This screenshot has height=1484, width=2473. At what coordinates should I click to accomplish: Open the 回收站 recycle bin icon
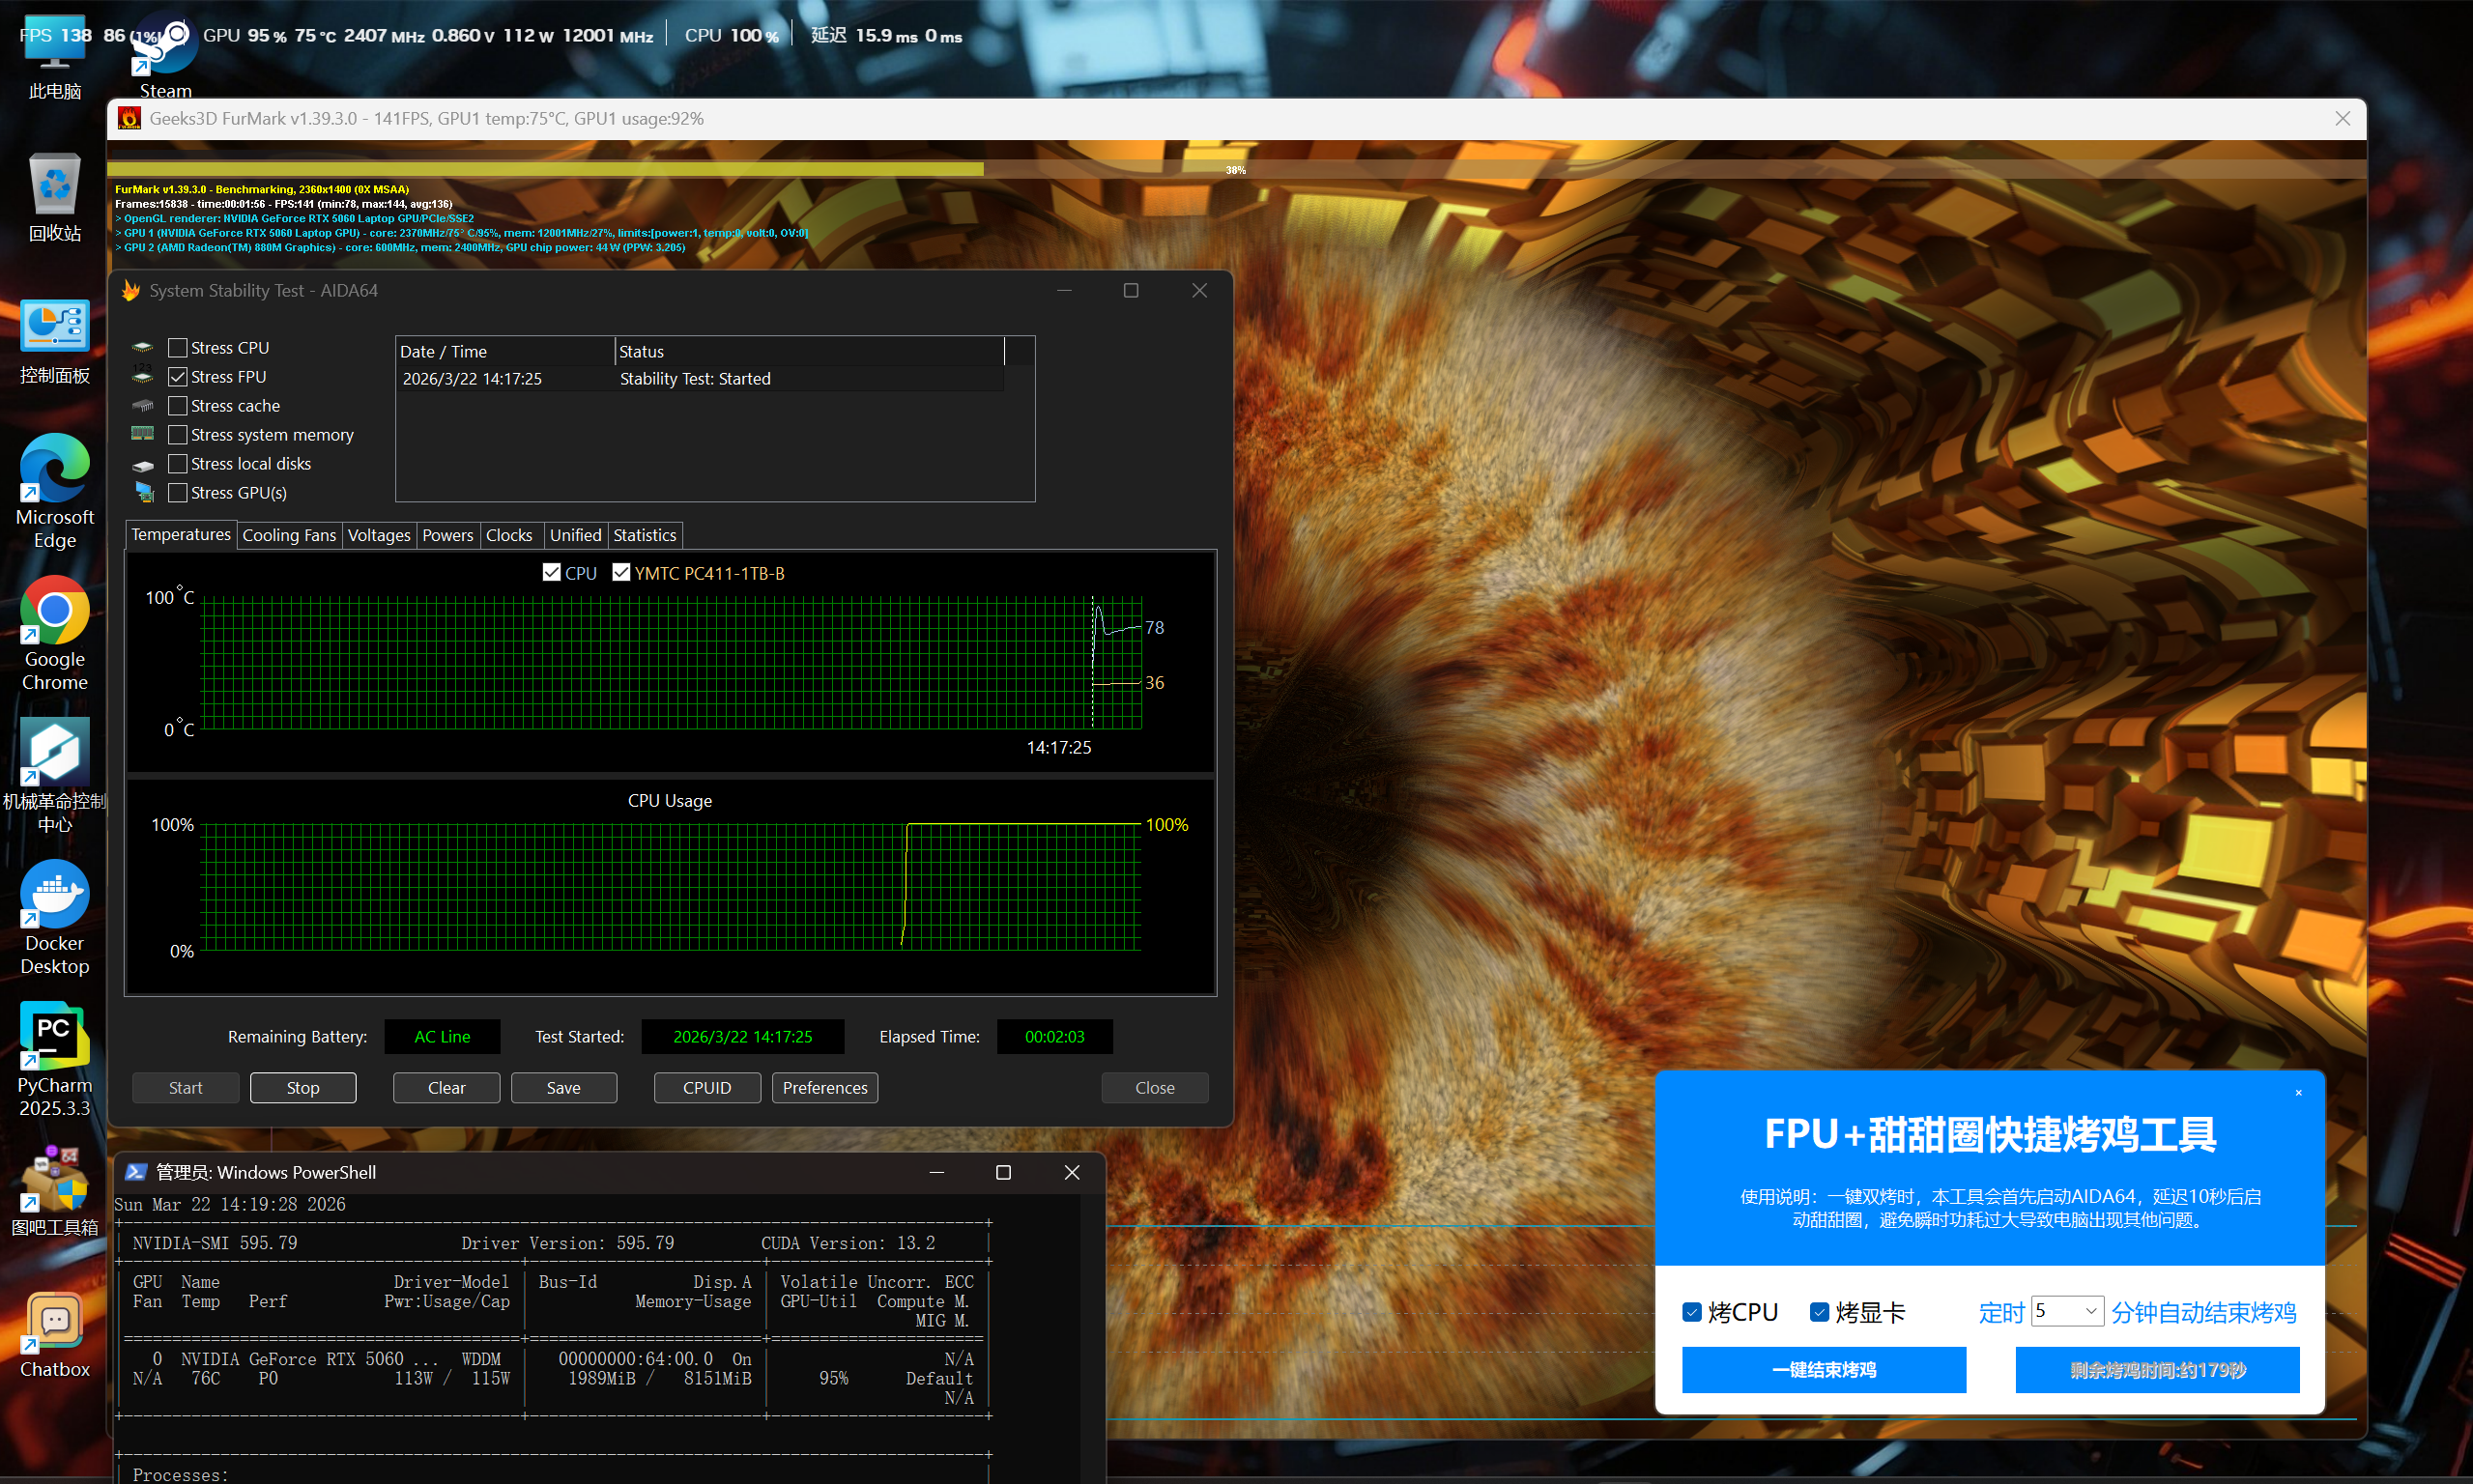[54, 197]
